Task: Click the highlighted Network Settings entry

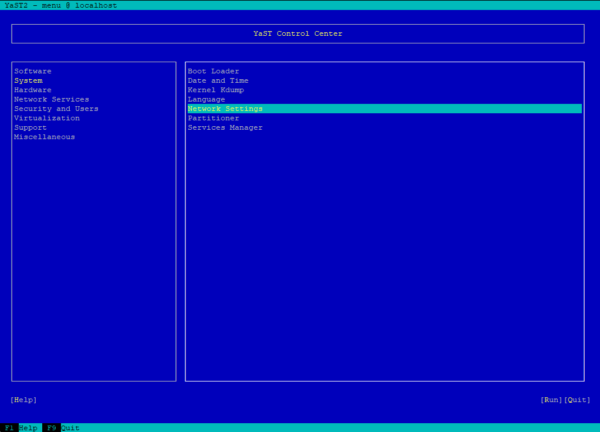Action: [x=225, y=108]
